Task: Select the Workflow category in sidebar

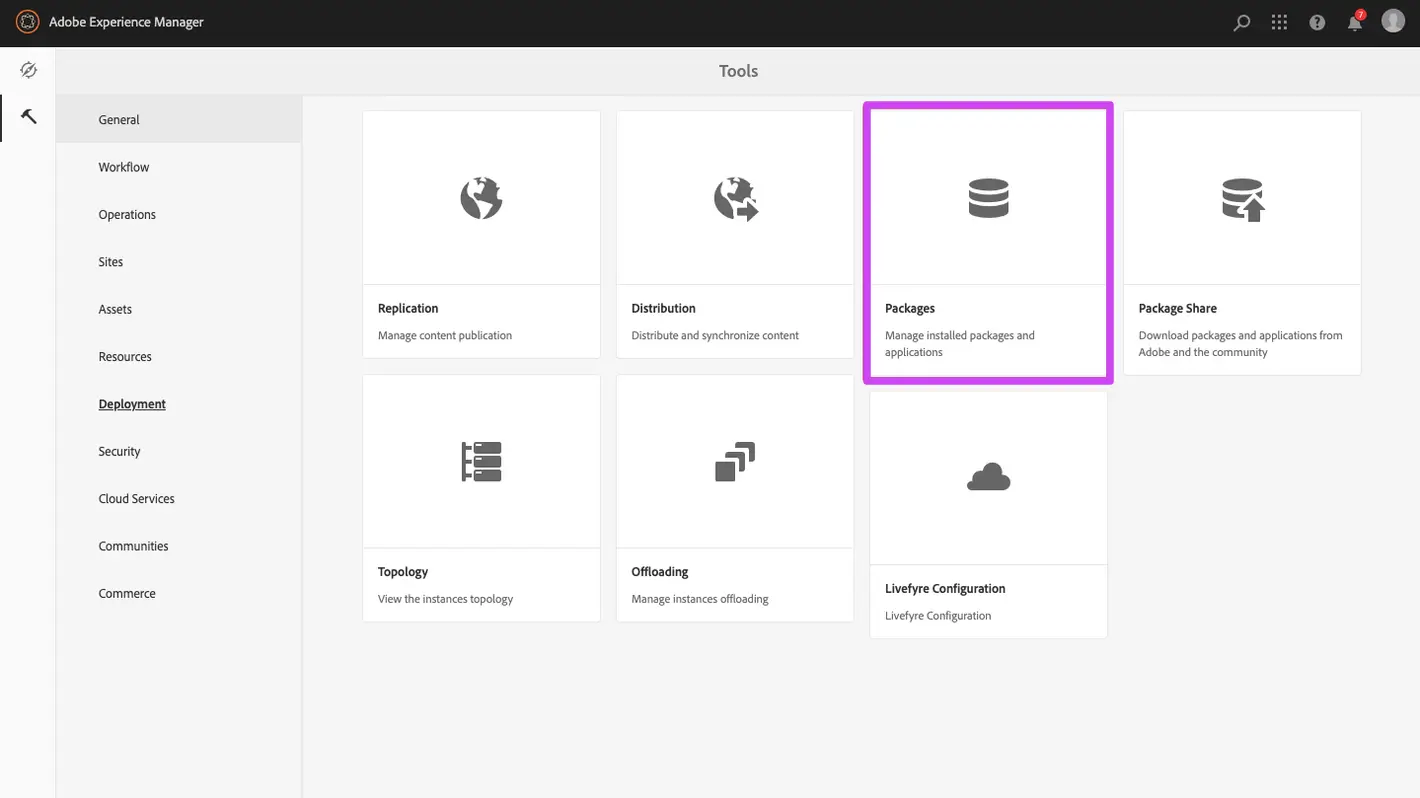Action: [179, 167]
